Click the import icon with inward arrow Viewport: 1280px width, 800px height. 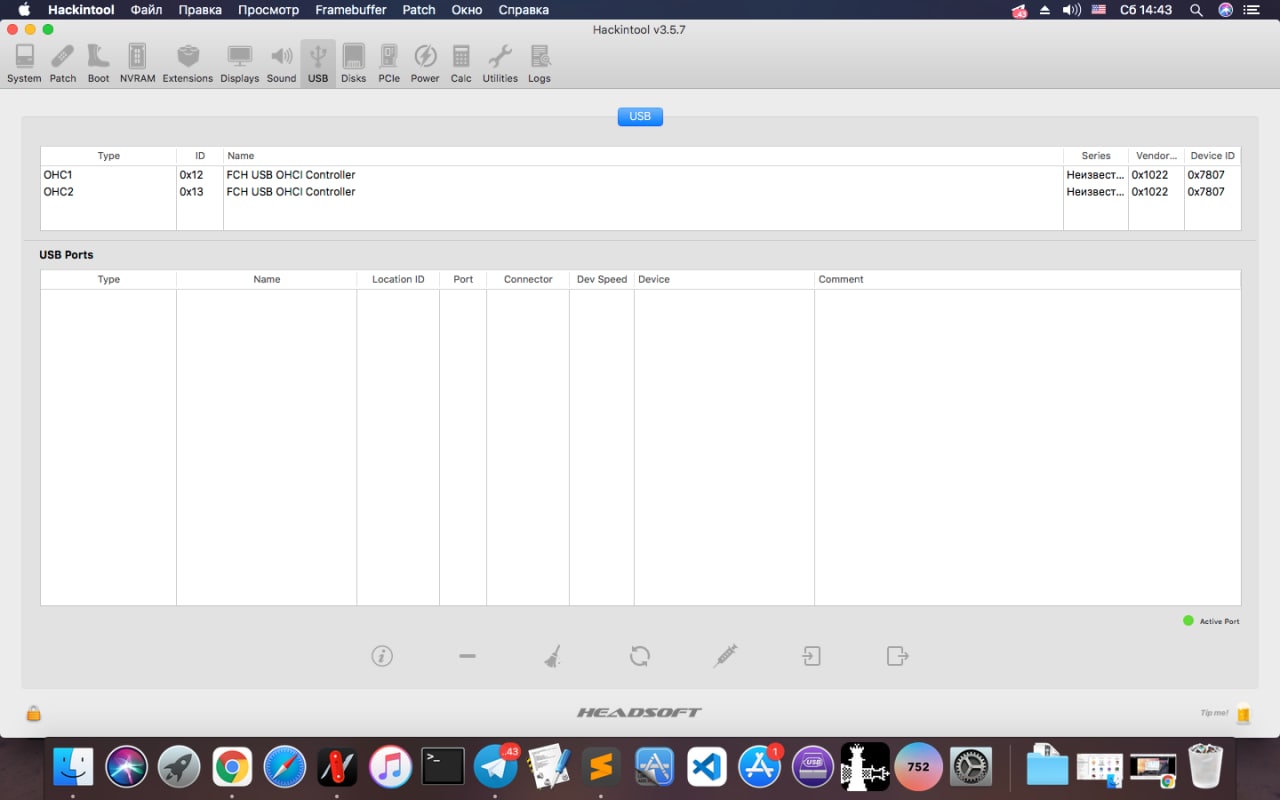click(811, 656)
